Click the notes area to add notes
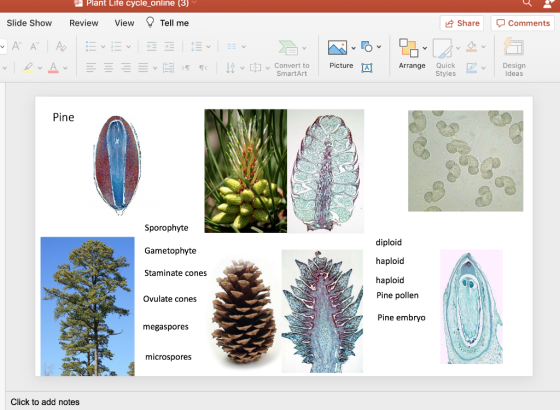Viewport: 560px width, 410px height. click(x=45, y=402)
